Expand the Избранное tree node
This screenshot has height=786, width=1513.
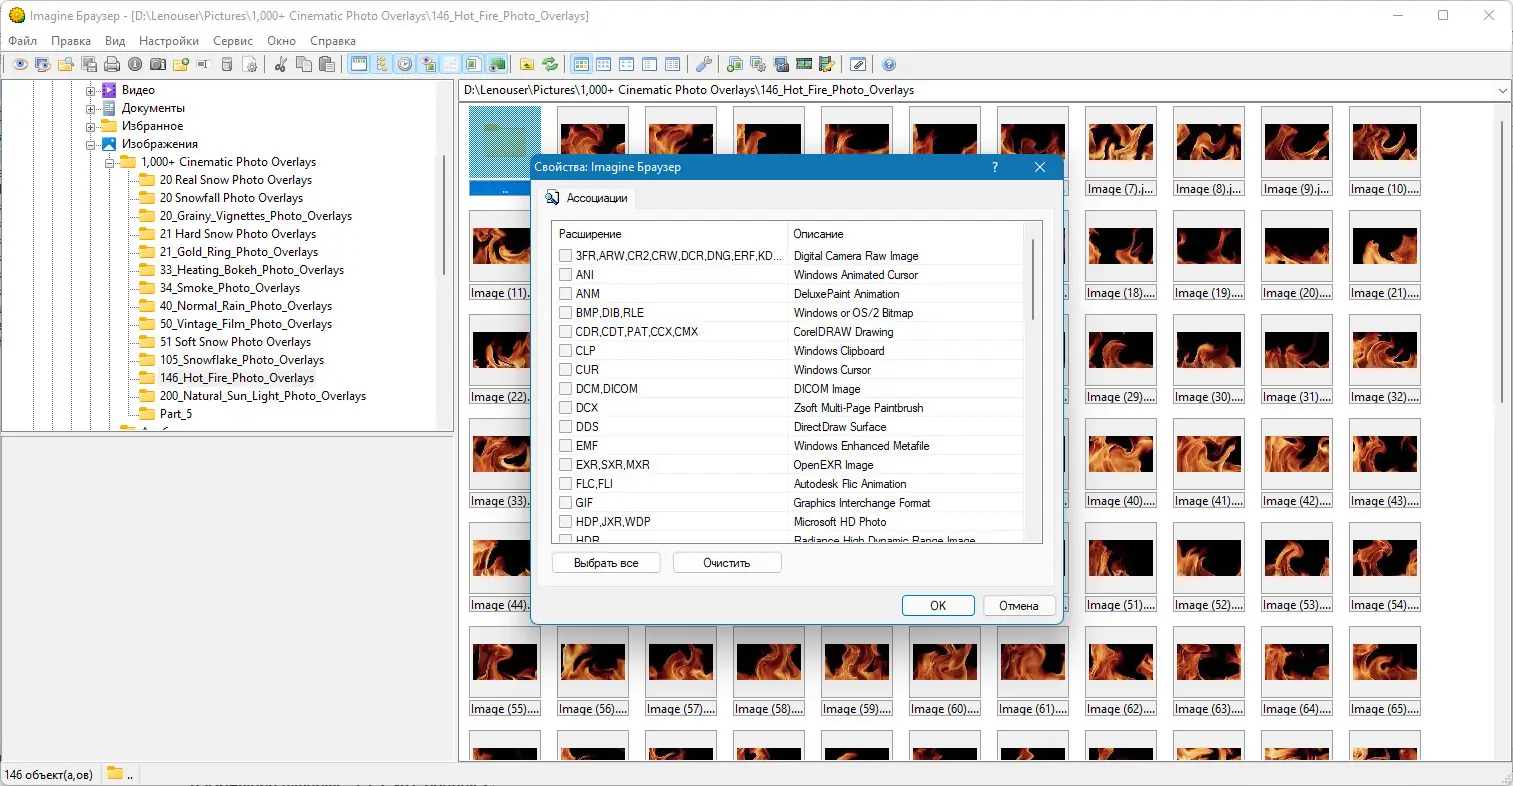(90, 126)
